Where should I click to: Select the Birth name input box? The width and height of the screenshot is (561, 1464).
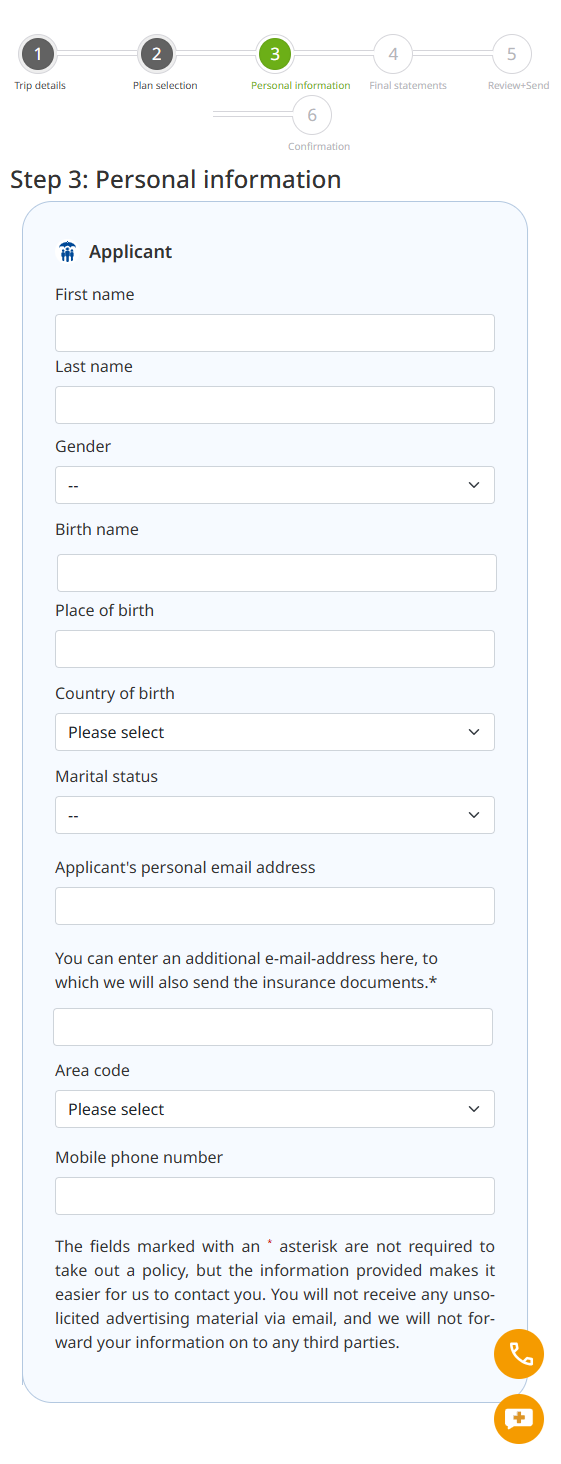click(277, 573)
